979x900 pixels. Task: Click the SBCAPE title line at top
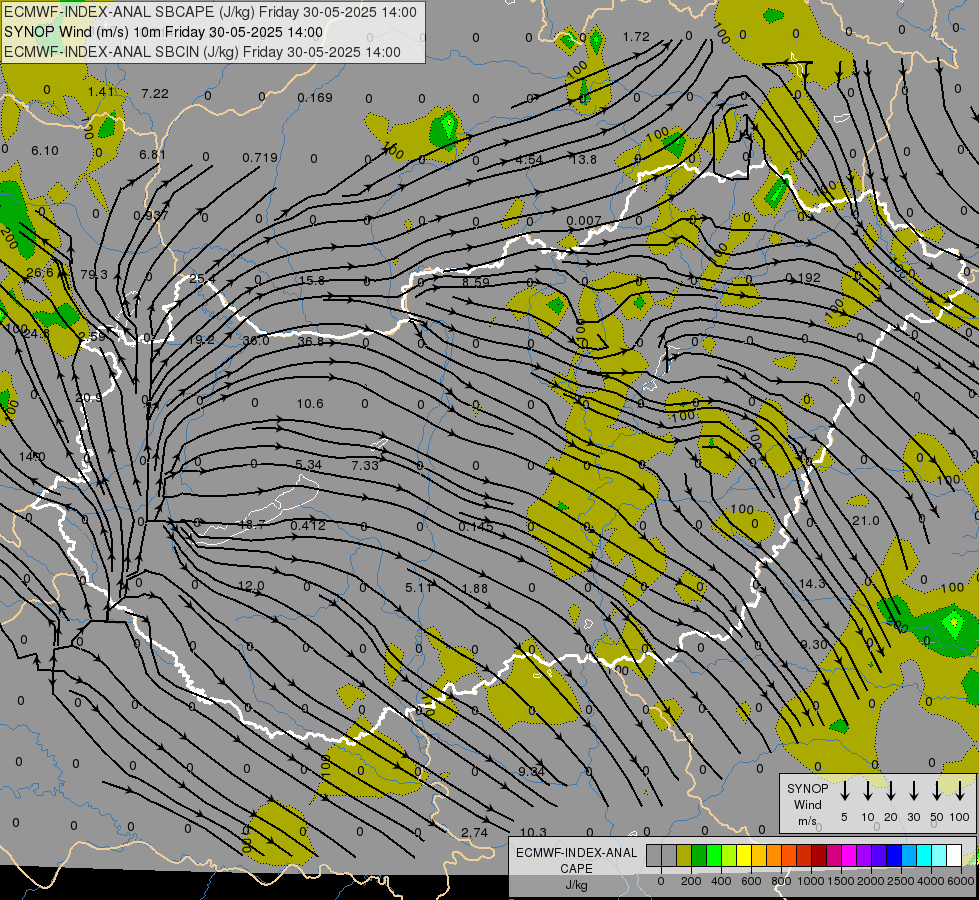210,12
